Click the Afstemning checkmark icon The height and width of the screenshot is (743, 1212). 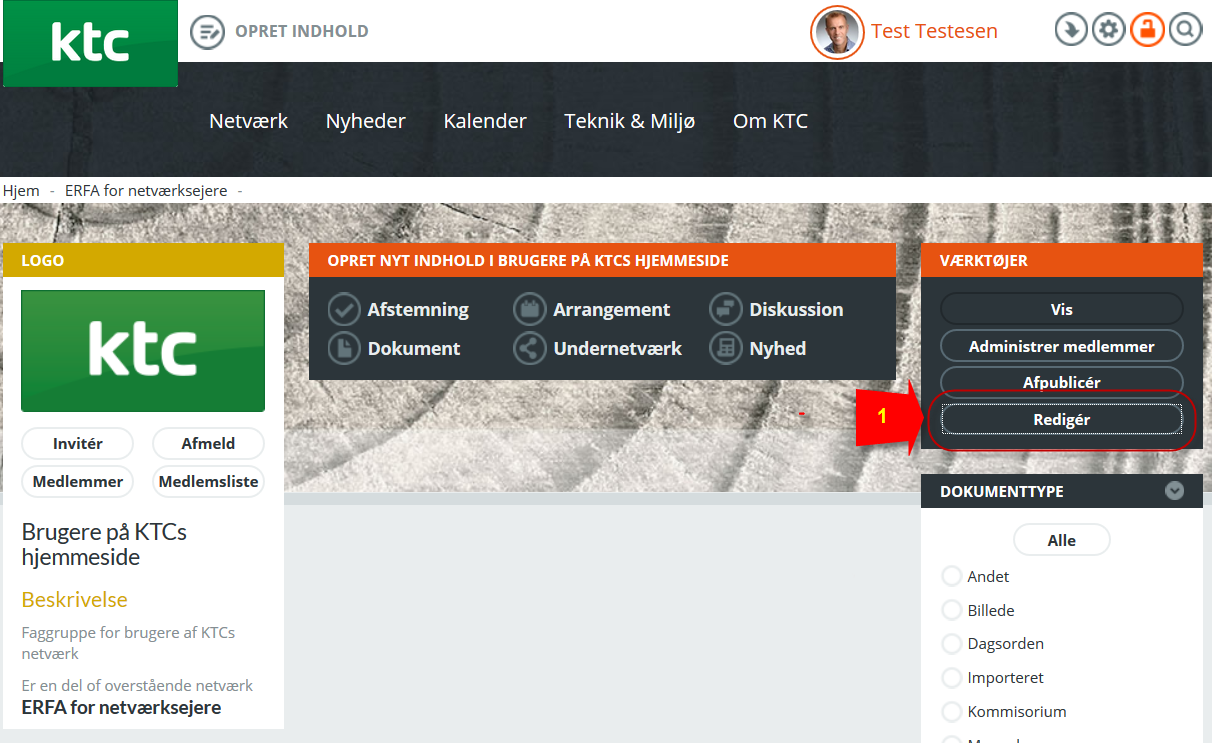click(344, 310)
